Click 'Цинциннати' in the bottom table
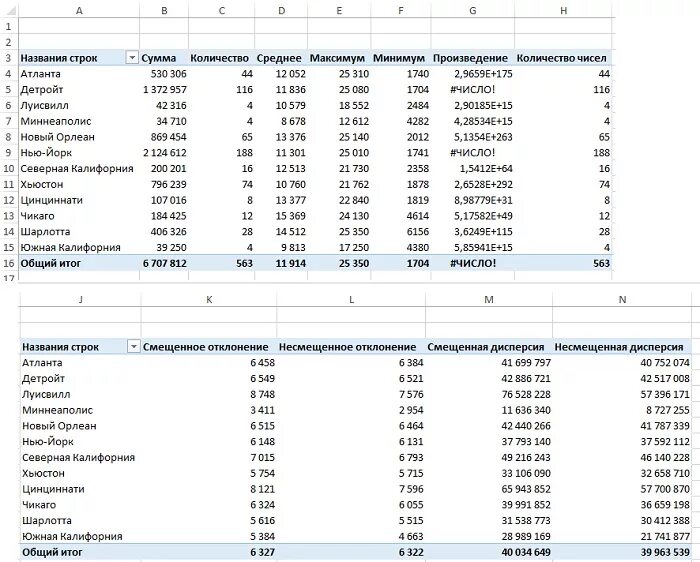Screen dimensions: 700x562 pos(53,489)
